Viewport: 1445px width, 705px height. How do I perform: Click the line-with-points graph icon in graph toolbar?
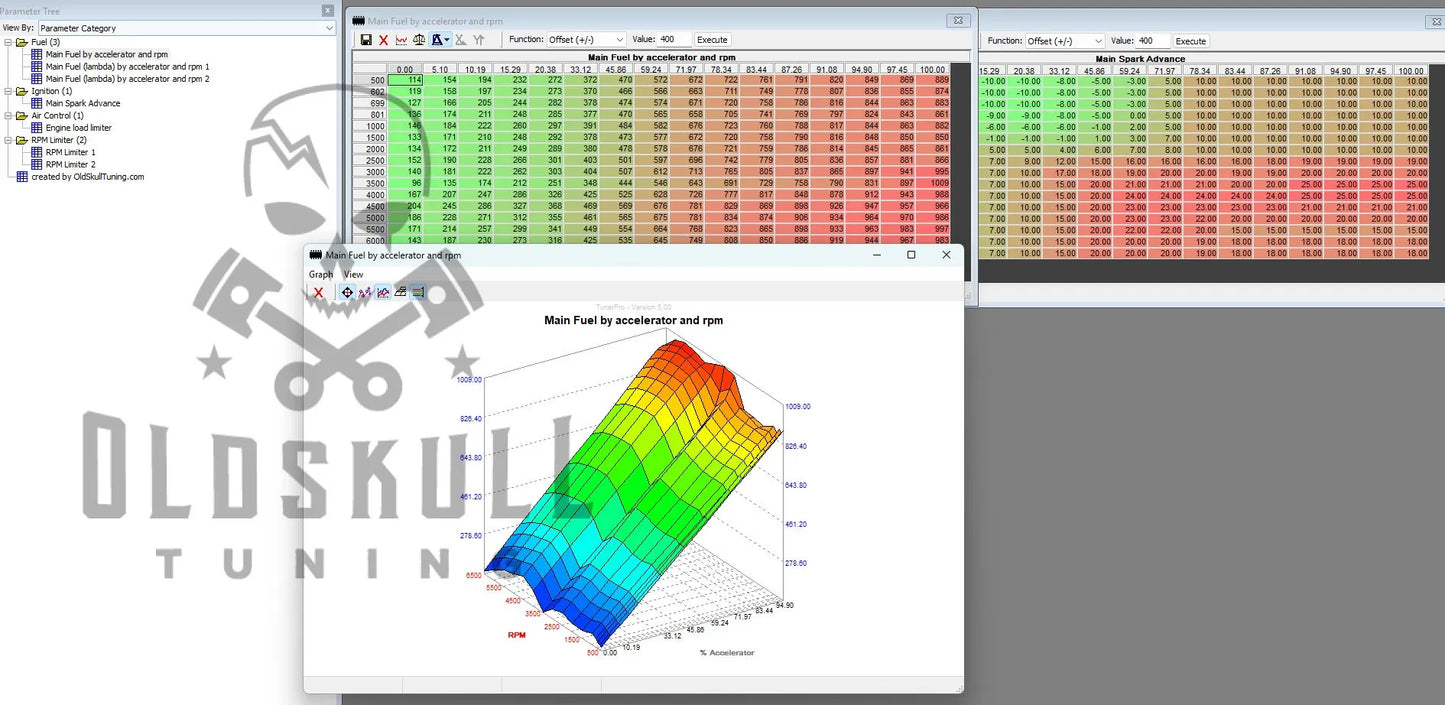tap(365, 292)
